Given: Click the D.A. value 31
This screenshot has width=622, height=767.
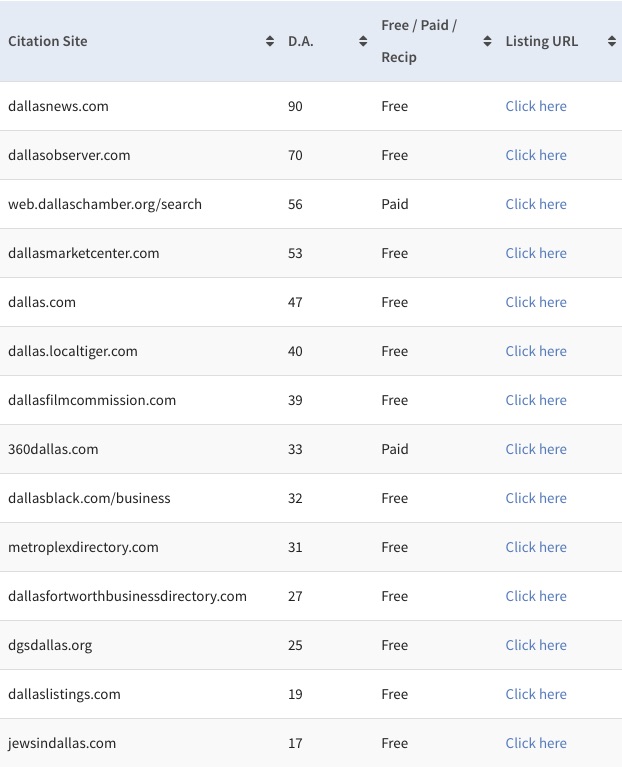Looking at the screenshot, I should click(x=295, y=547).
